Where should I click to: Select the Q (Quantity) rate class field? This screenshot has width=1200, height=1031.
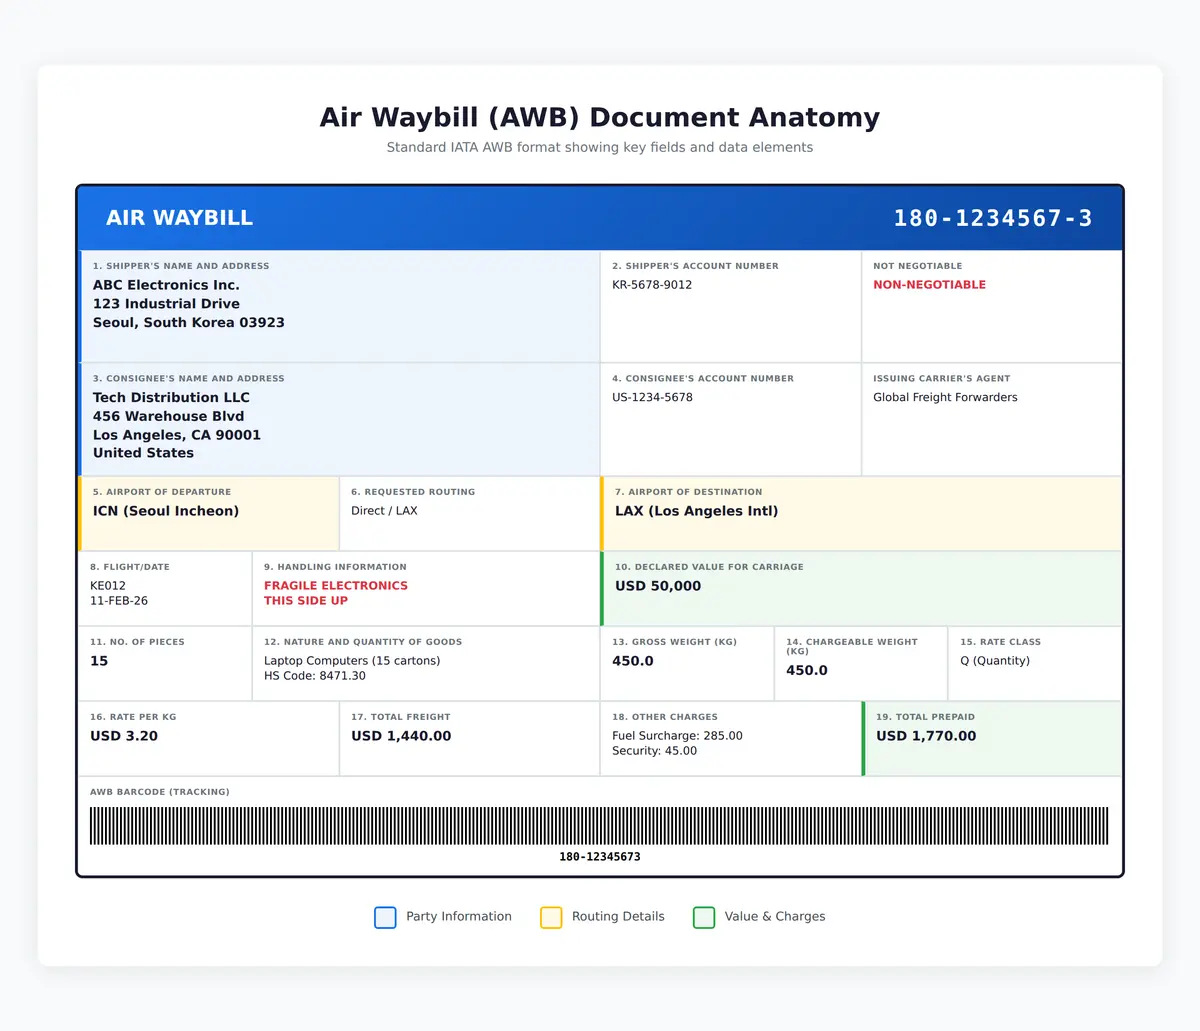995,661
